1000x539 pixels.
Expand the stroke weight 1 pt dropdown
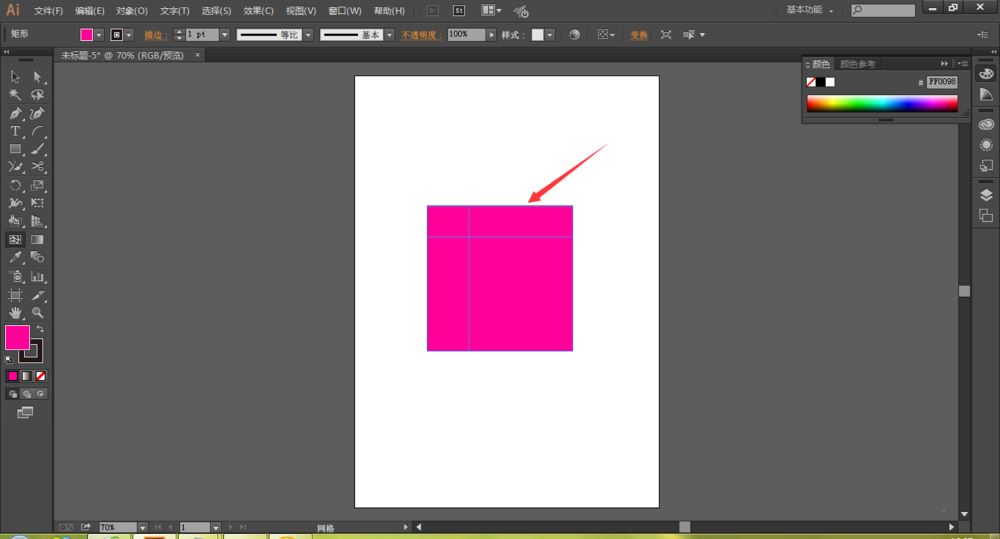(224, 35)
